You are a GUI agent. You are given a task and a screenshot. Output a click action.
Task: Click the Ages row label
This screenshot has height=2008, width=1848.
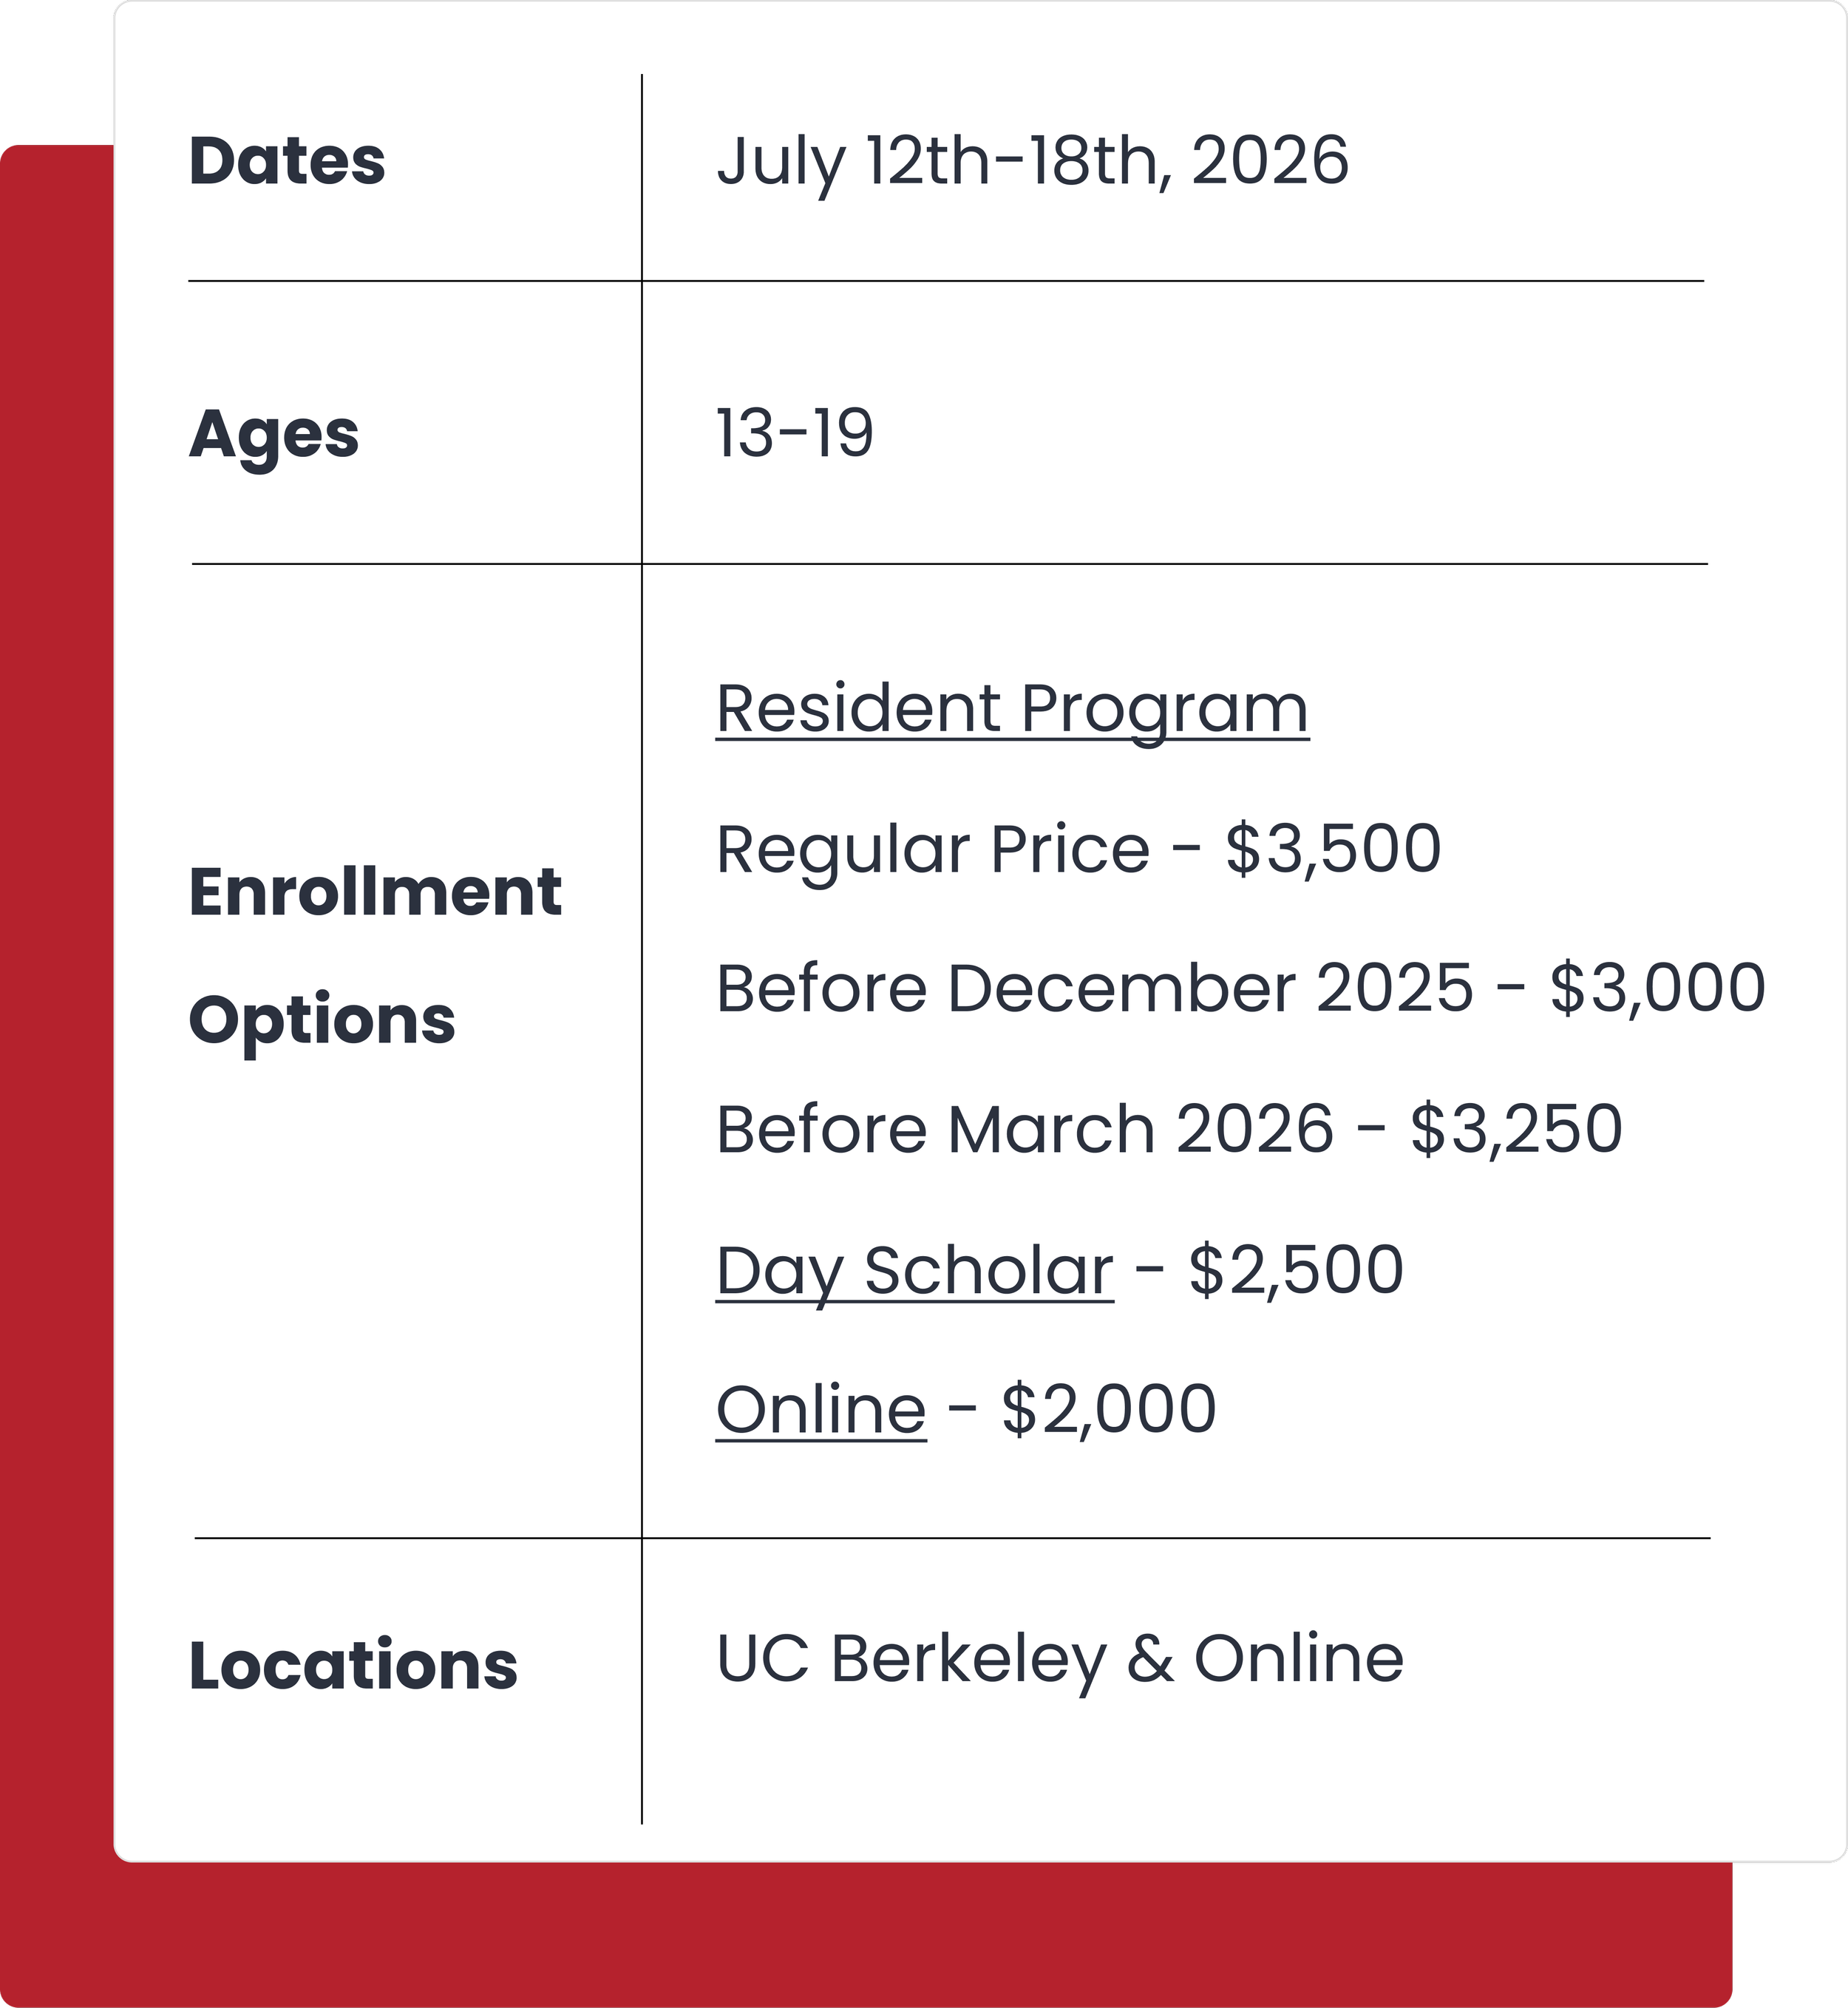click(274, 435)
